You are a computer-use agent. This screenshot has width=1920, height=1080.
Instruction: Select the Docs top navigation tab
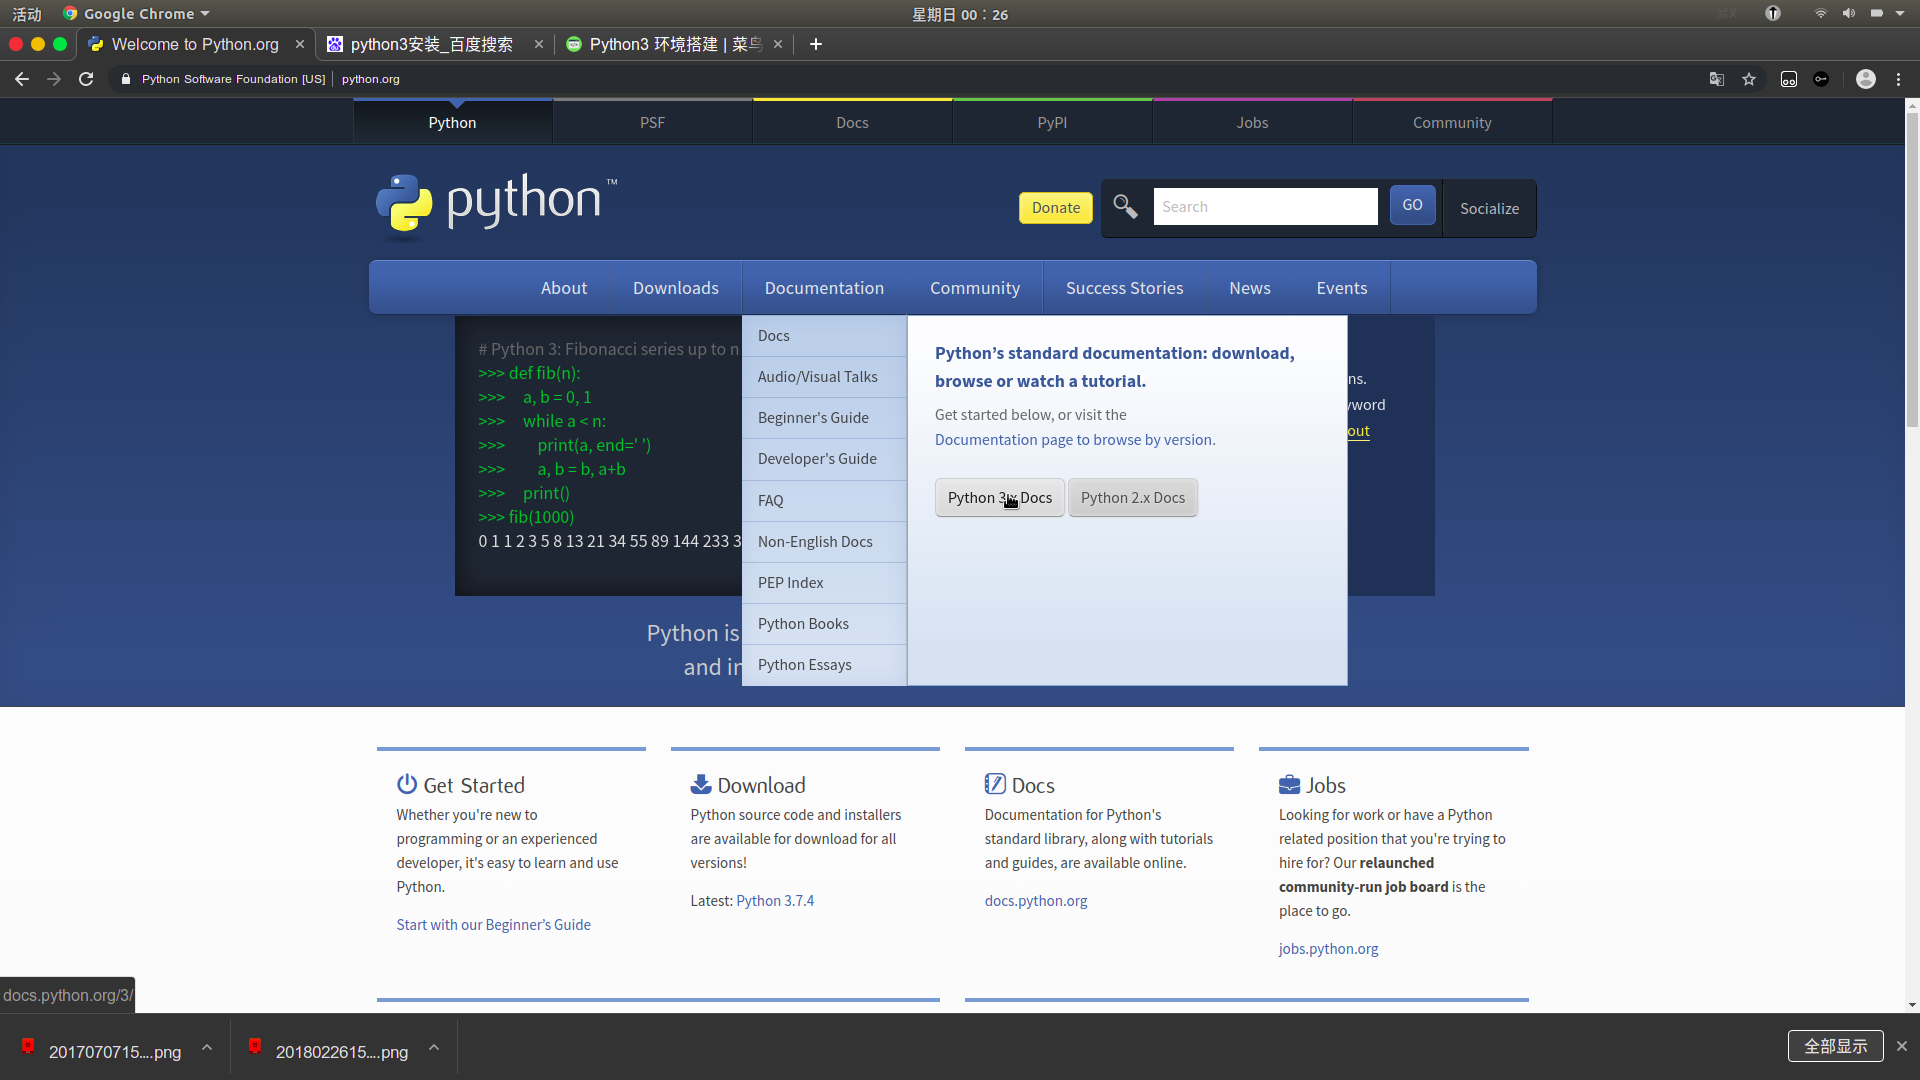(852, 122)
